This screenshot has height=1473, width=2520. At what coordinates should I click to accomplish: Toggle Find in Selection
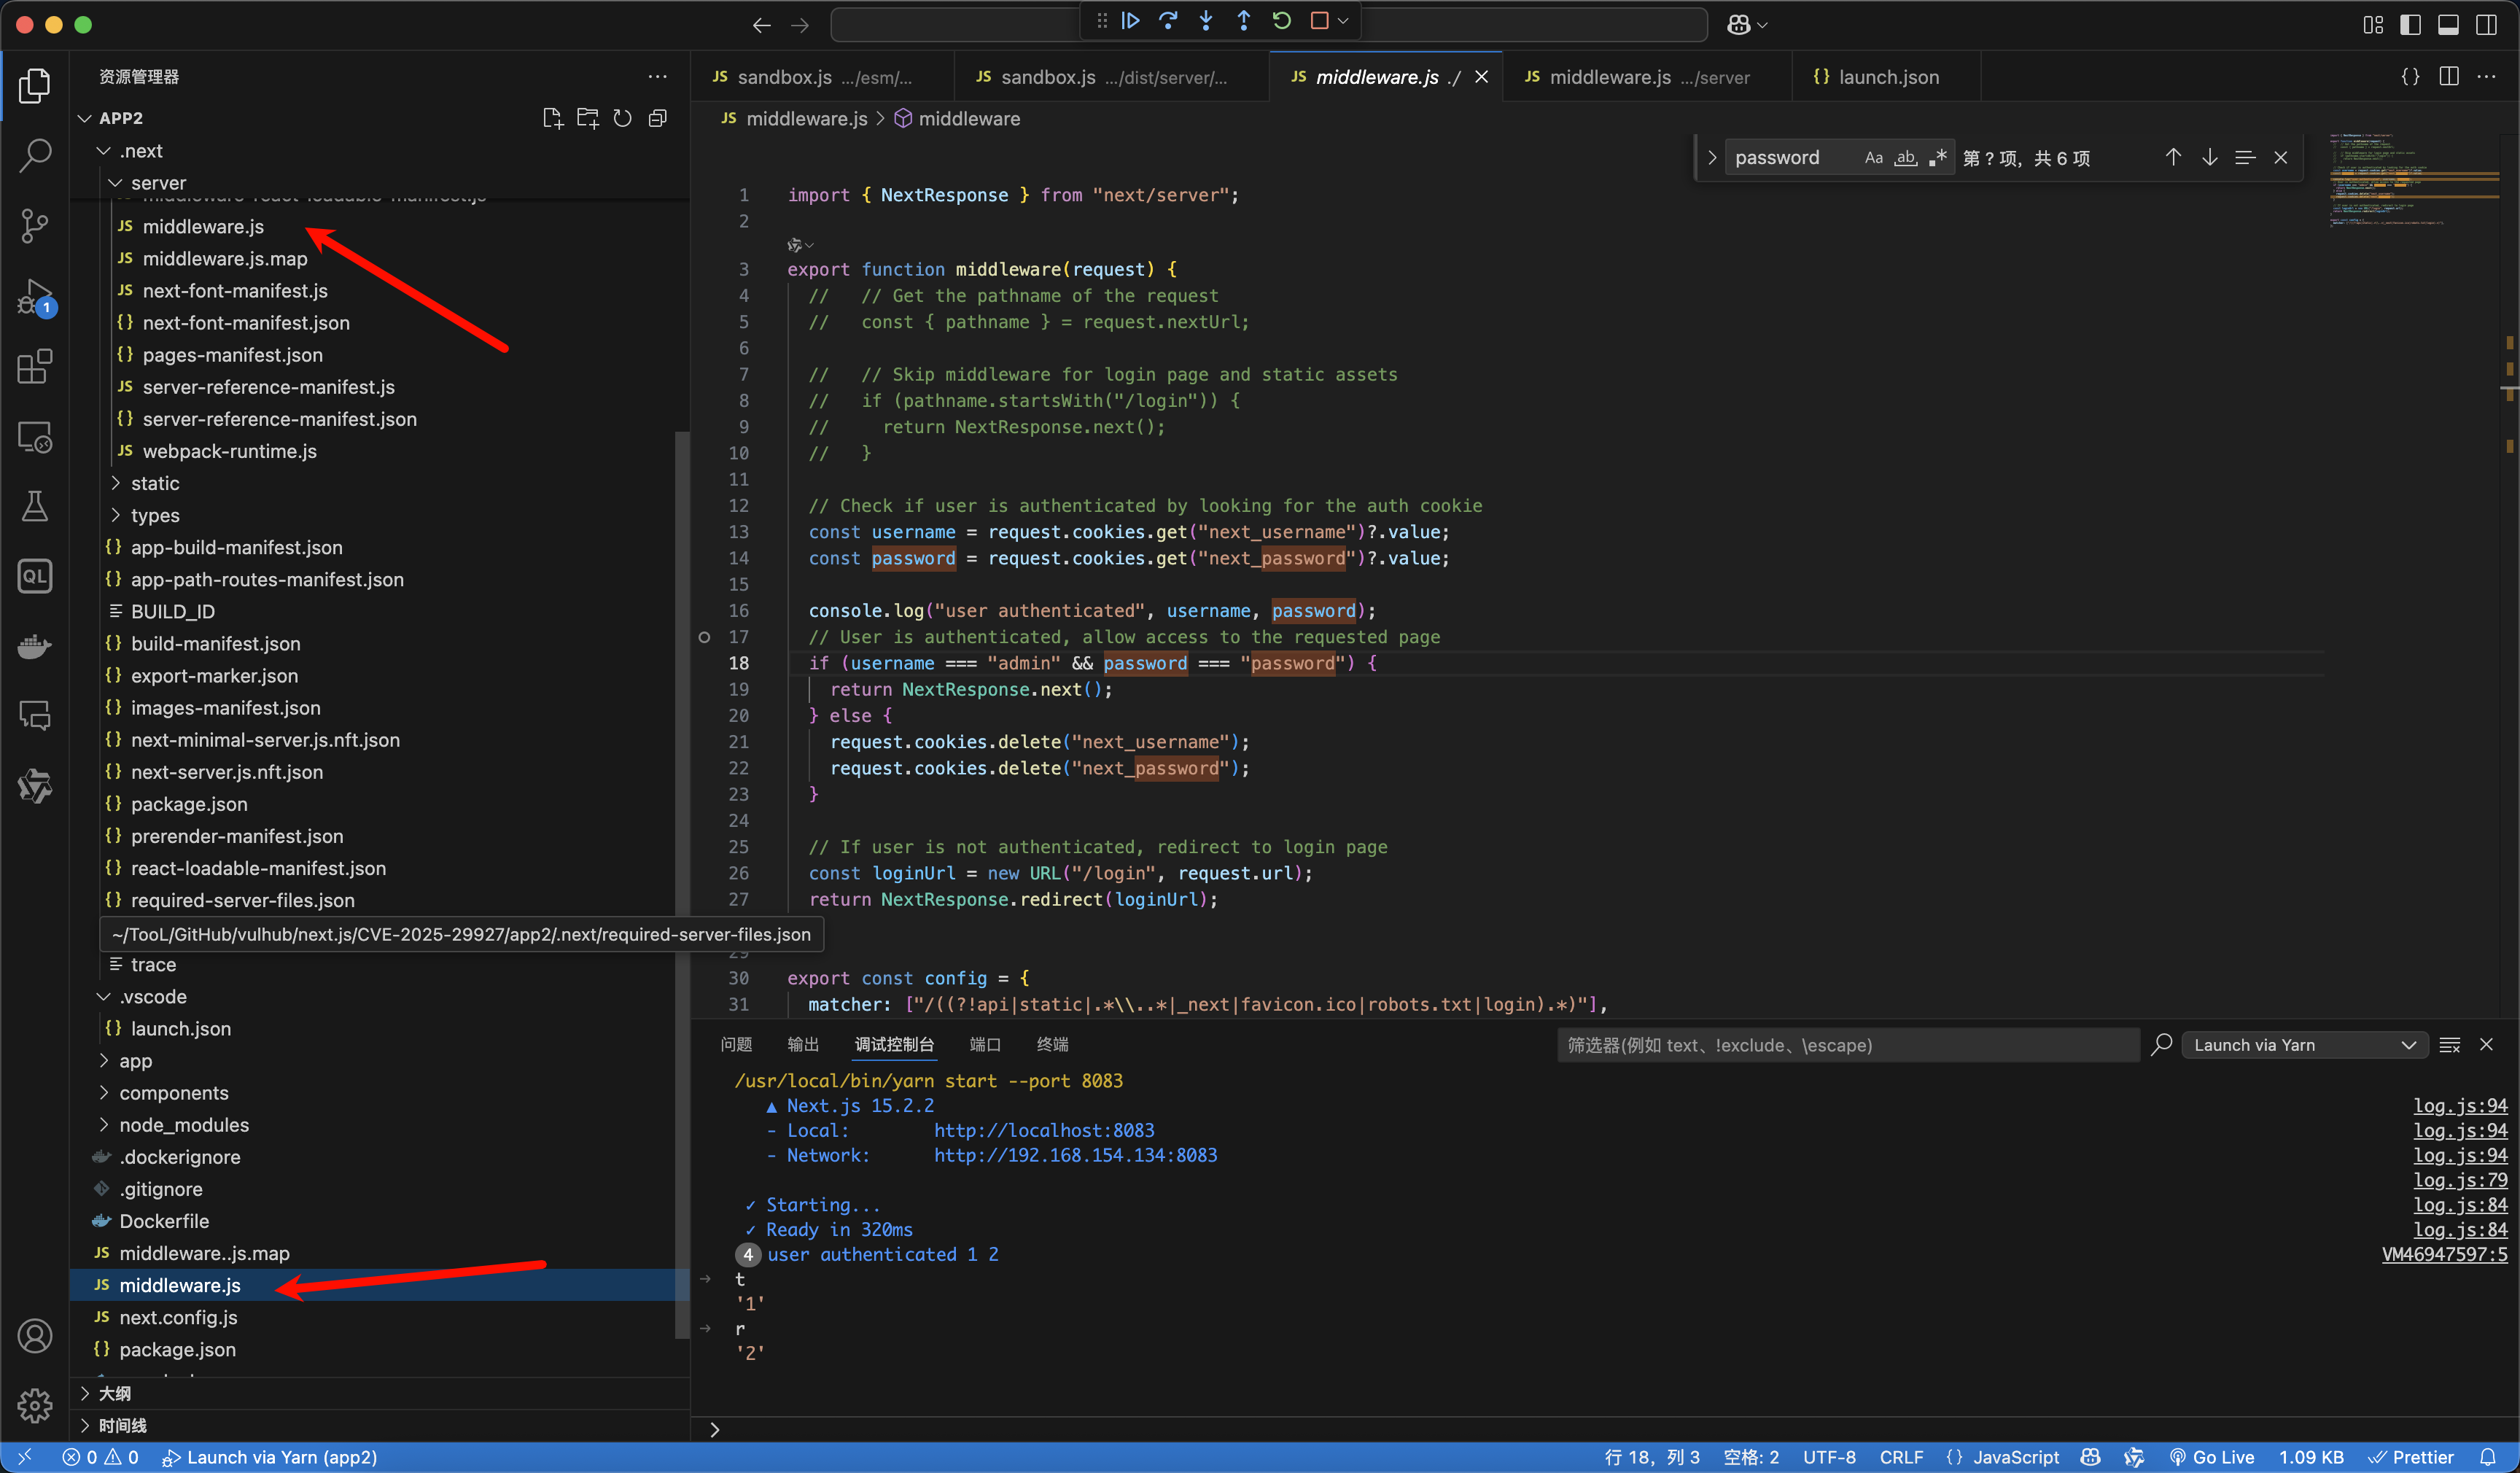coord(2245,157)
